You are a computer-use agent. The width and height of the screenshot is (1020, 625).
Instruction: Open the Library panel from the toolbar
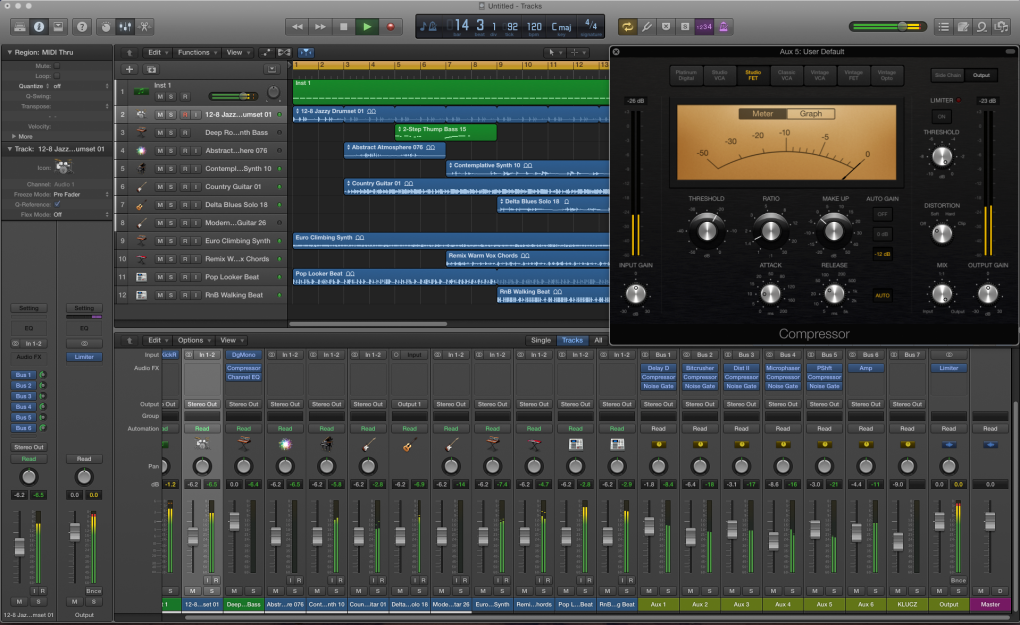(20, 27)
